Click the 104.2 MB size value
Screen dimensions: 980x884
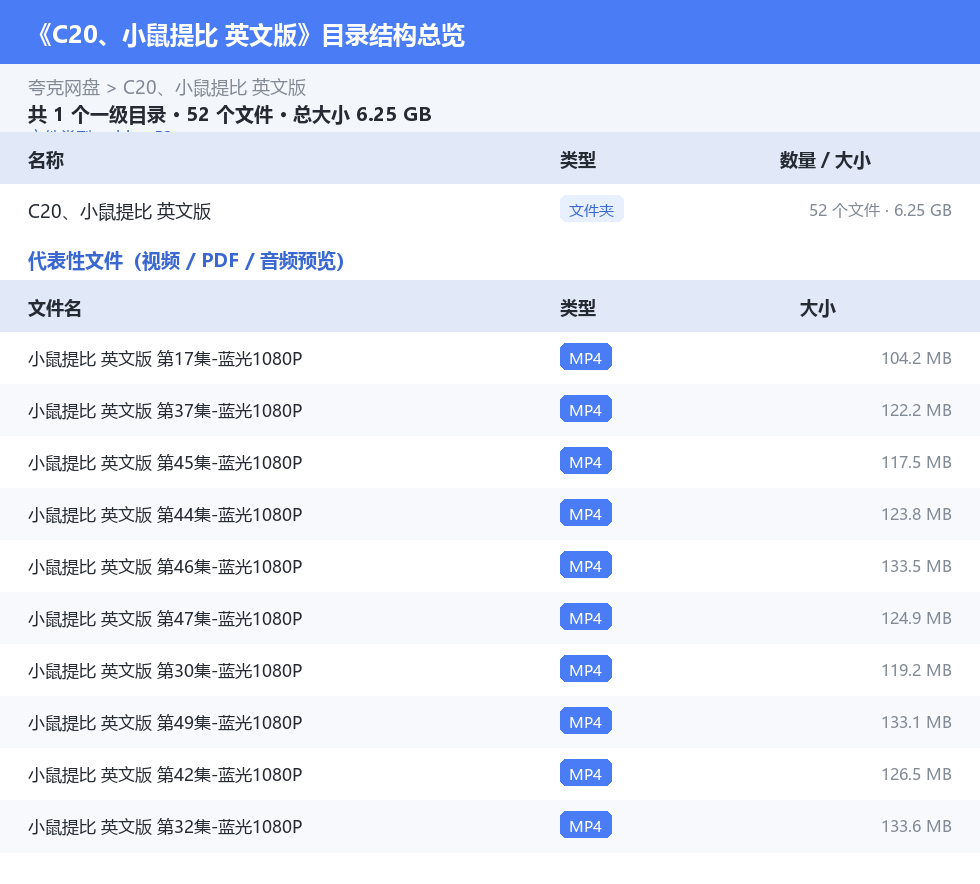coord(916,358)
